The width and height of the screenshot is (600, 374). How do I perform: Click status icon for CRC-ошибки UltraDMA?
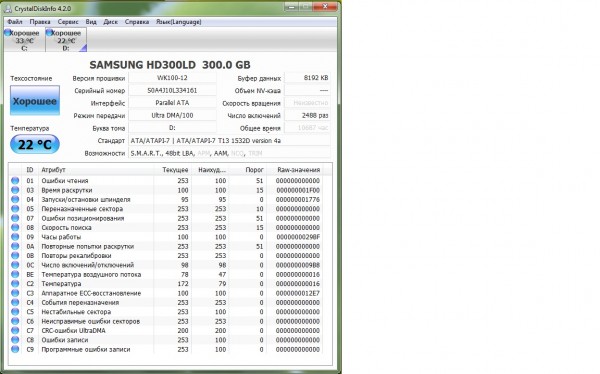(15, 330)
